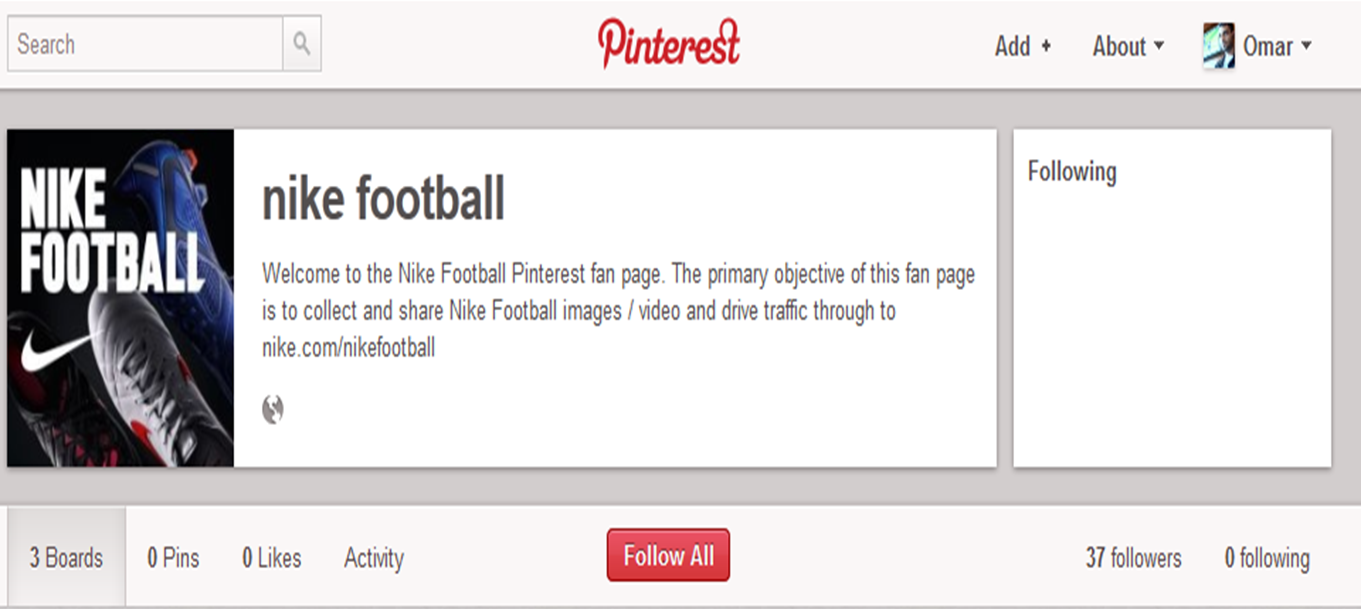
Task: Click the plus icon next to Add
Action: (x=1046, y=46)
